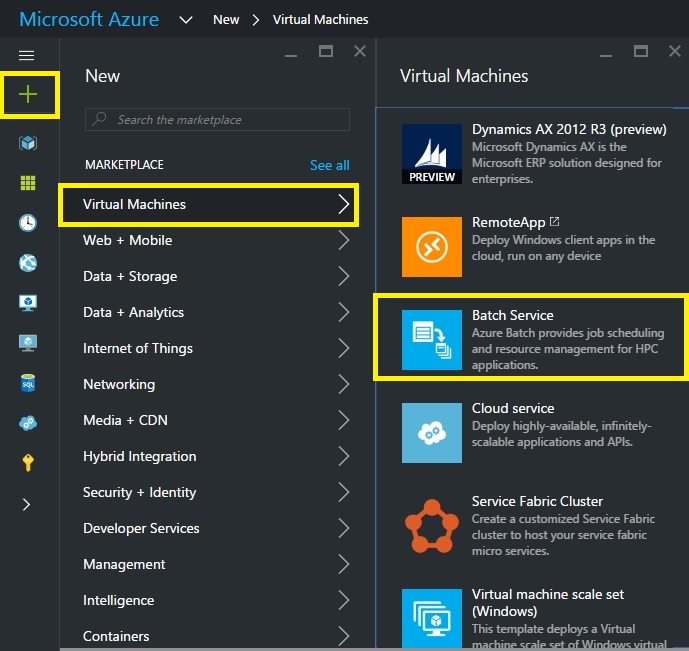
Task: Open the SQL databases icon
Action: (x=28, y=383)
